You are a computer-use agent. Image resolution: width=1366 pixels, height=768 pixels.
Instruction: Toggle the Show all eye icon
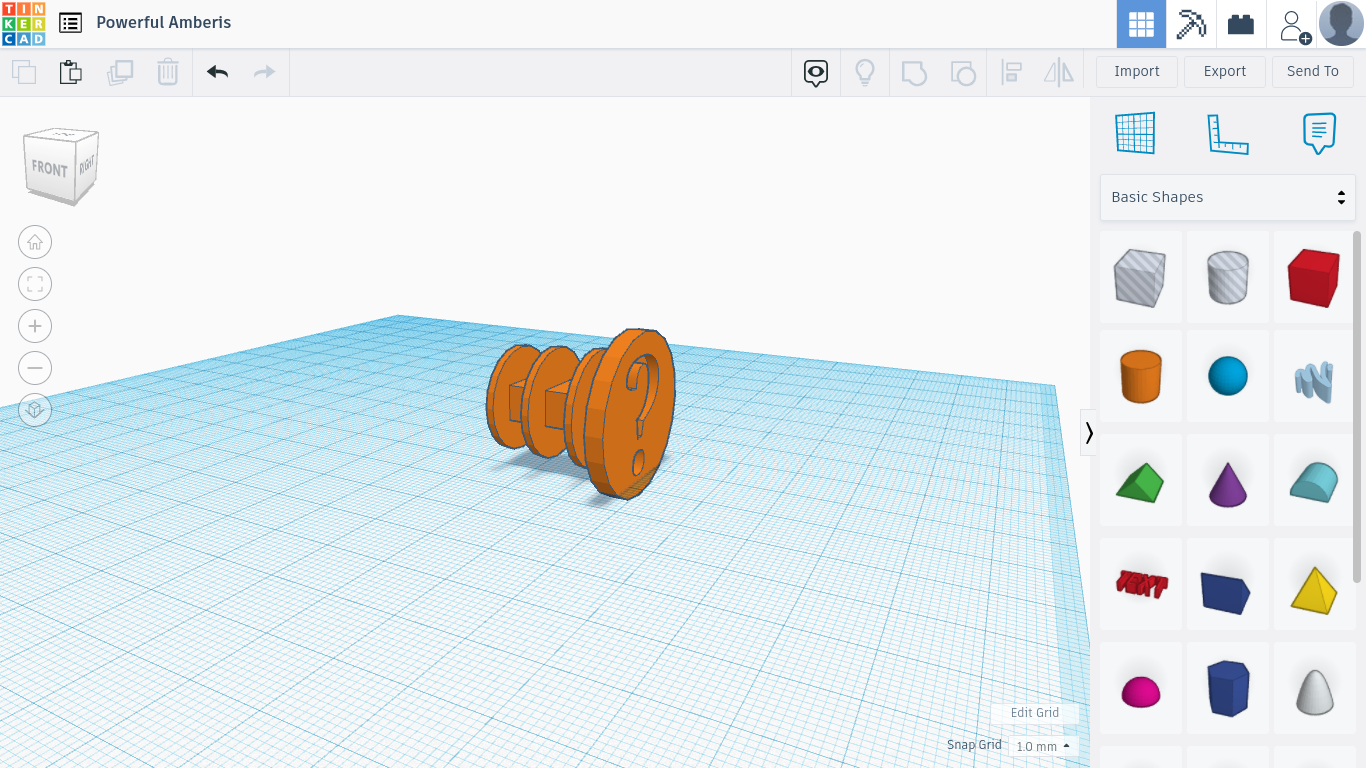click(816, 72)
